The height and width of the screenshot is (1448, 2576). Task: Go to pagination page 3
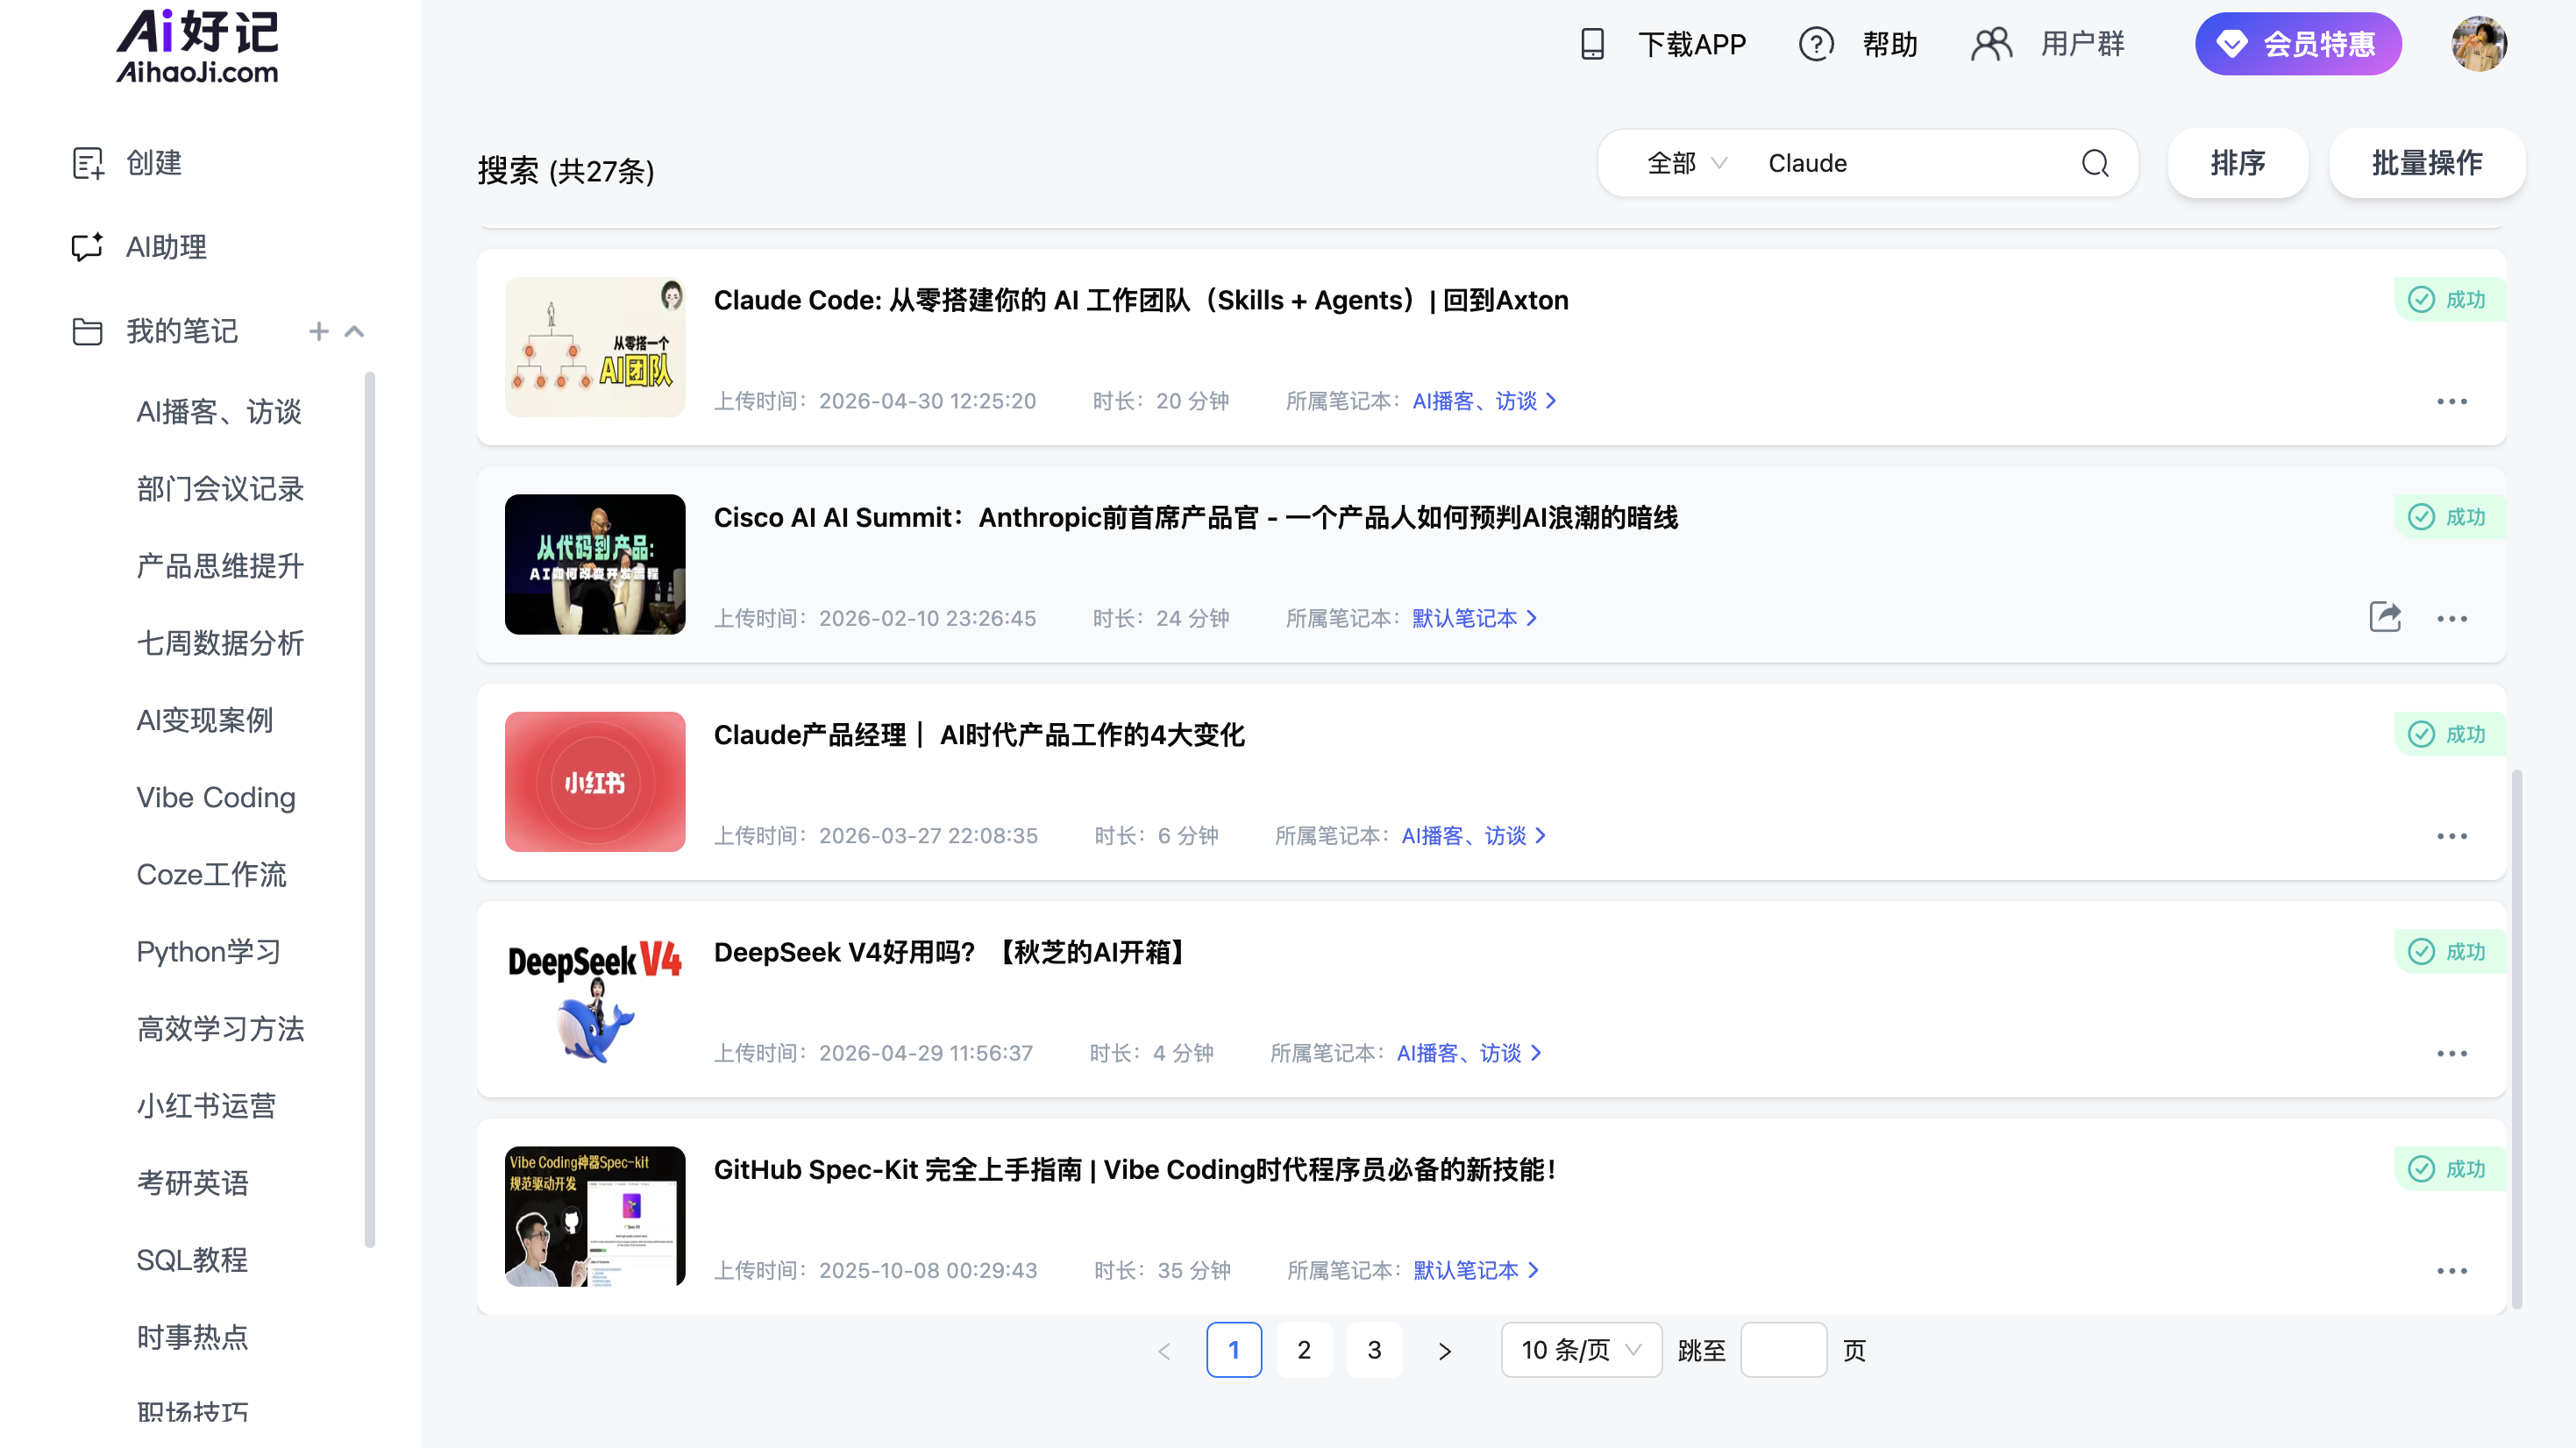click(1374, 1350)
